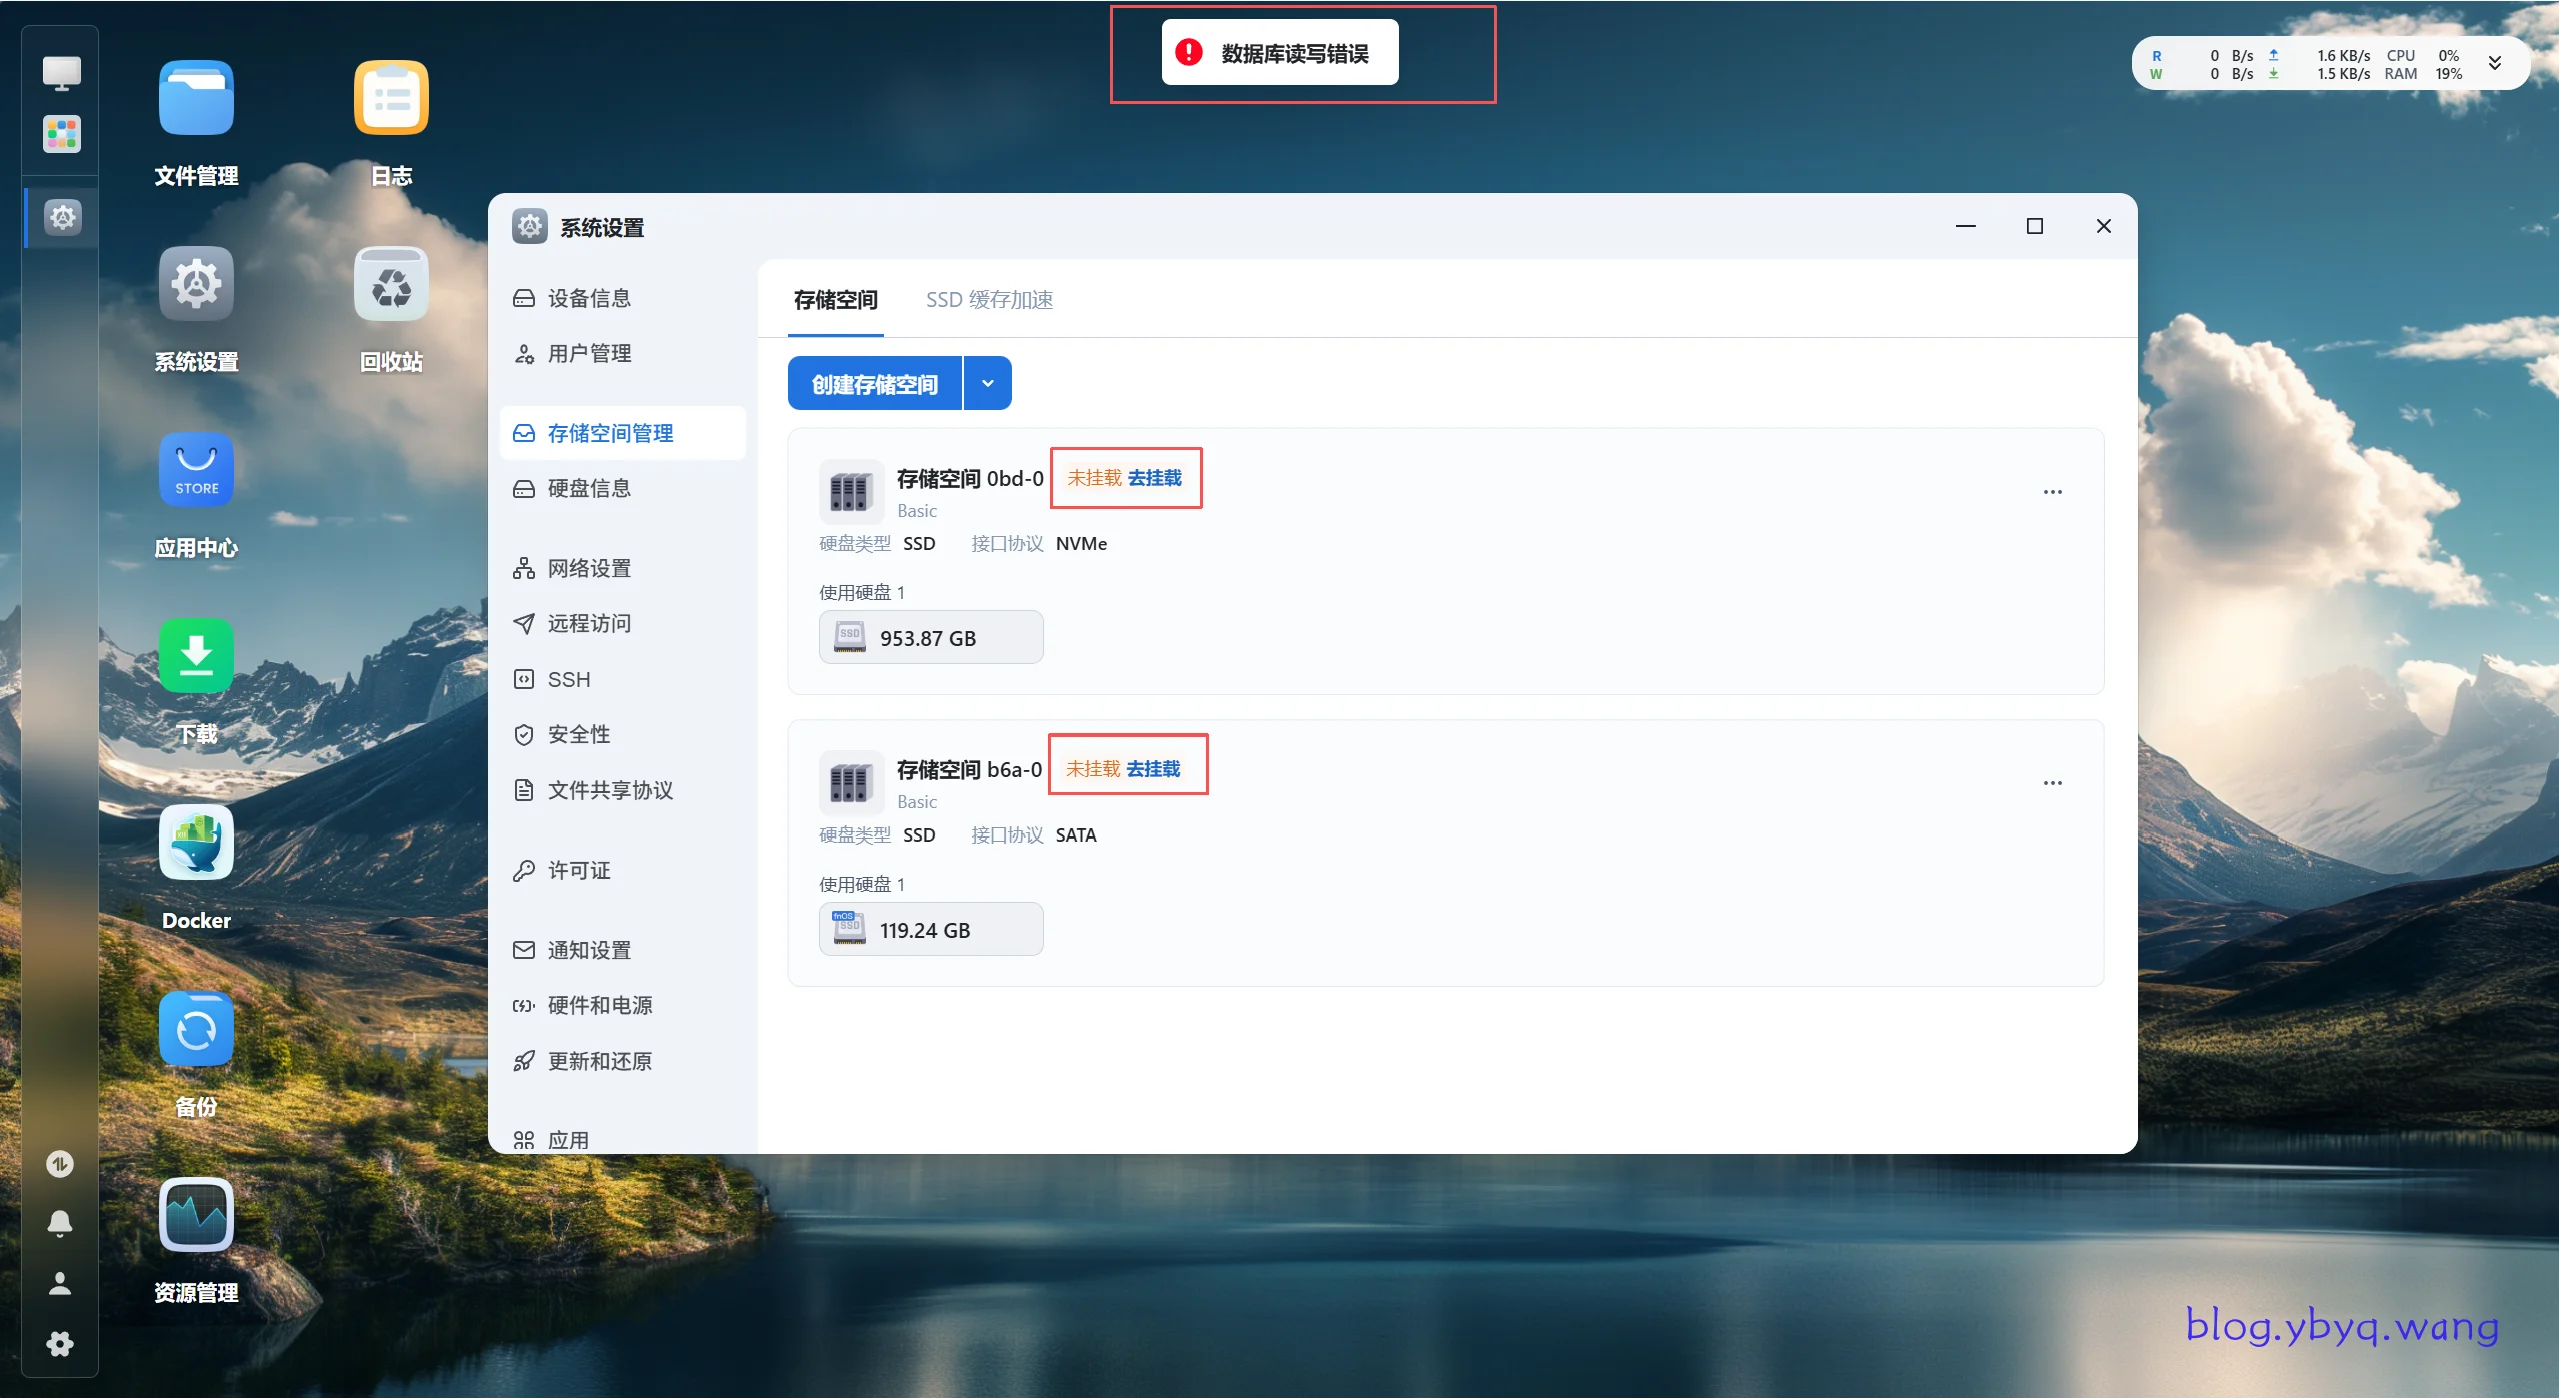Open the 下载 download app icon
The image size is (2559, 1398).
[196, 656]
